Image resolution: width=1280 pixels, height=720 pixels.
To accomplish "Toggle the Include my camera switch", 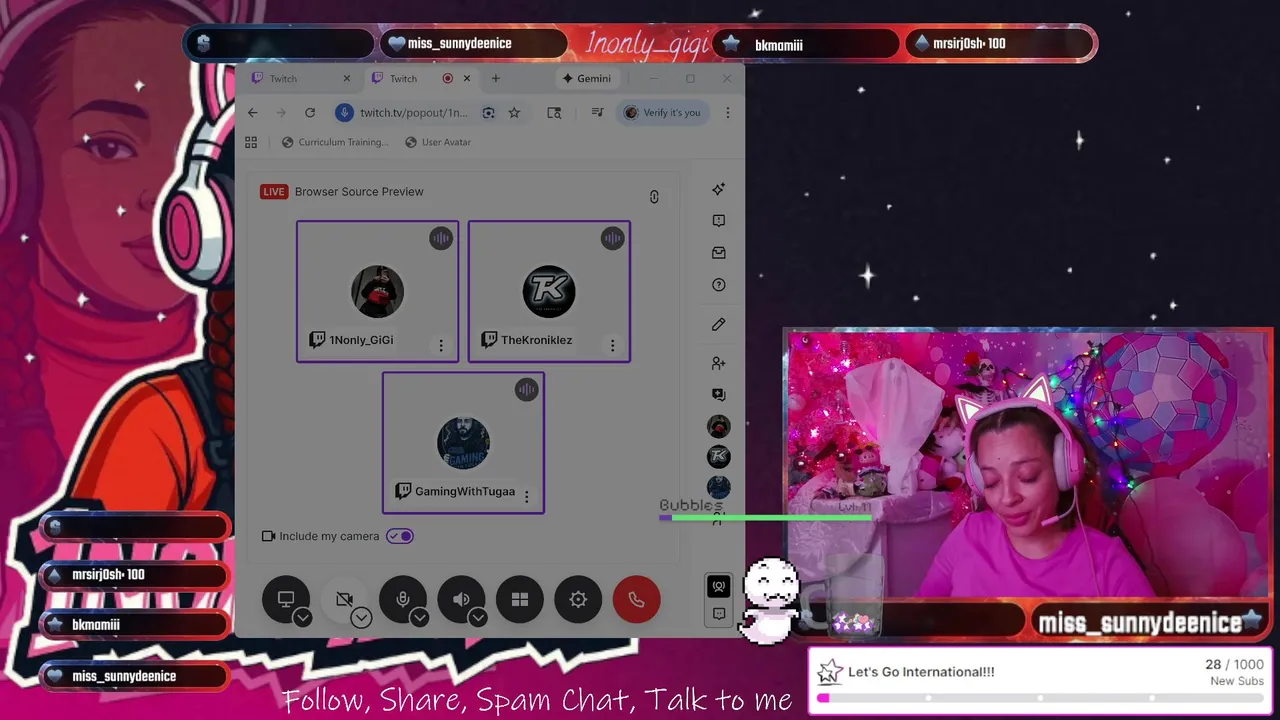I will [x=400, y=536].
